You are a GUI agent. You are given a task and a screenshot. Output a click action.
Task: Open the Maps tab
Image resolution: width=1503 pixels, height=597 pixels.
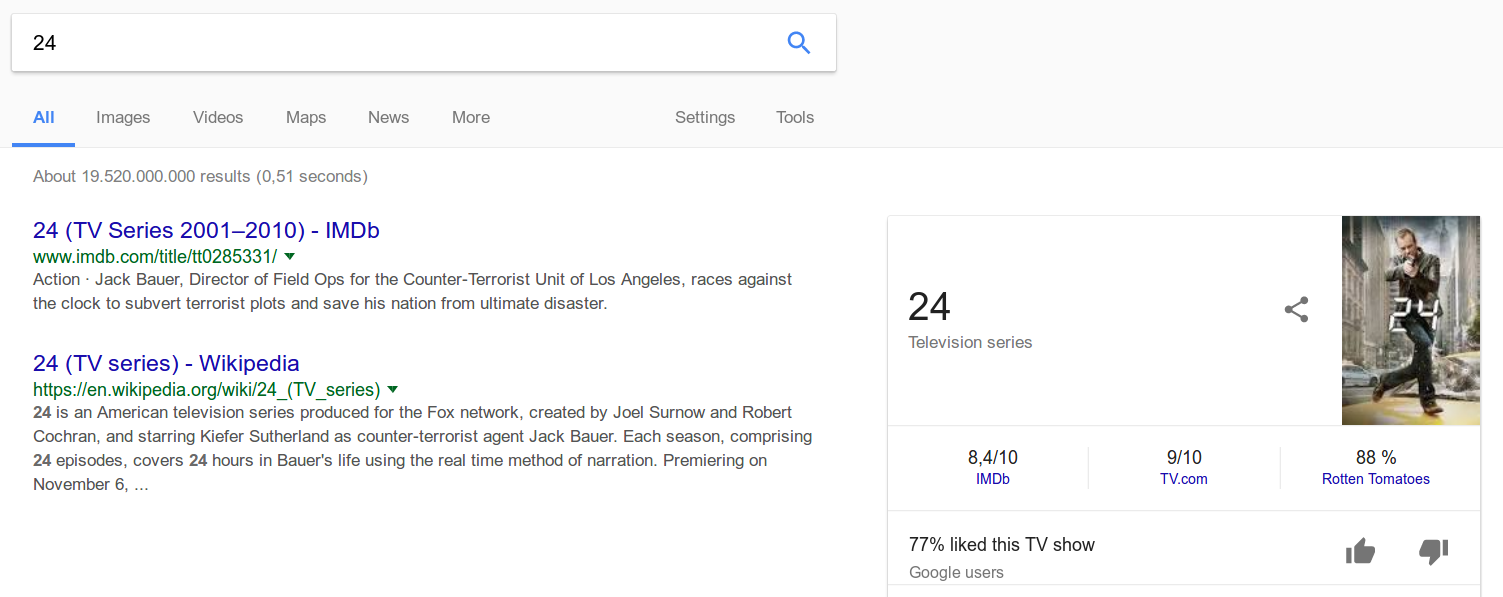pyautogui.click(x=306, y=117)
